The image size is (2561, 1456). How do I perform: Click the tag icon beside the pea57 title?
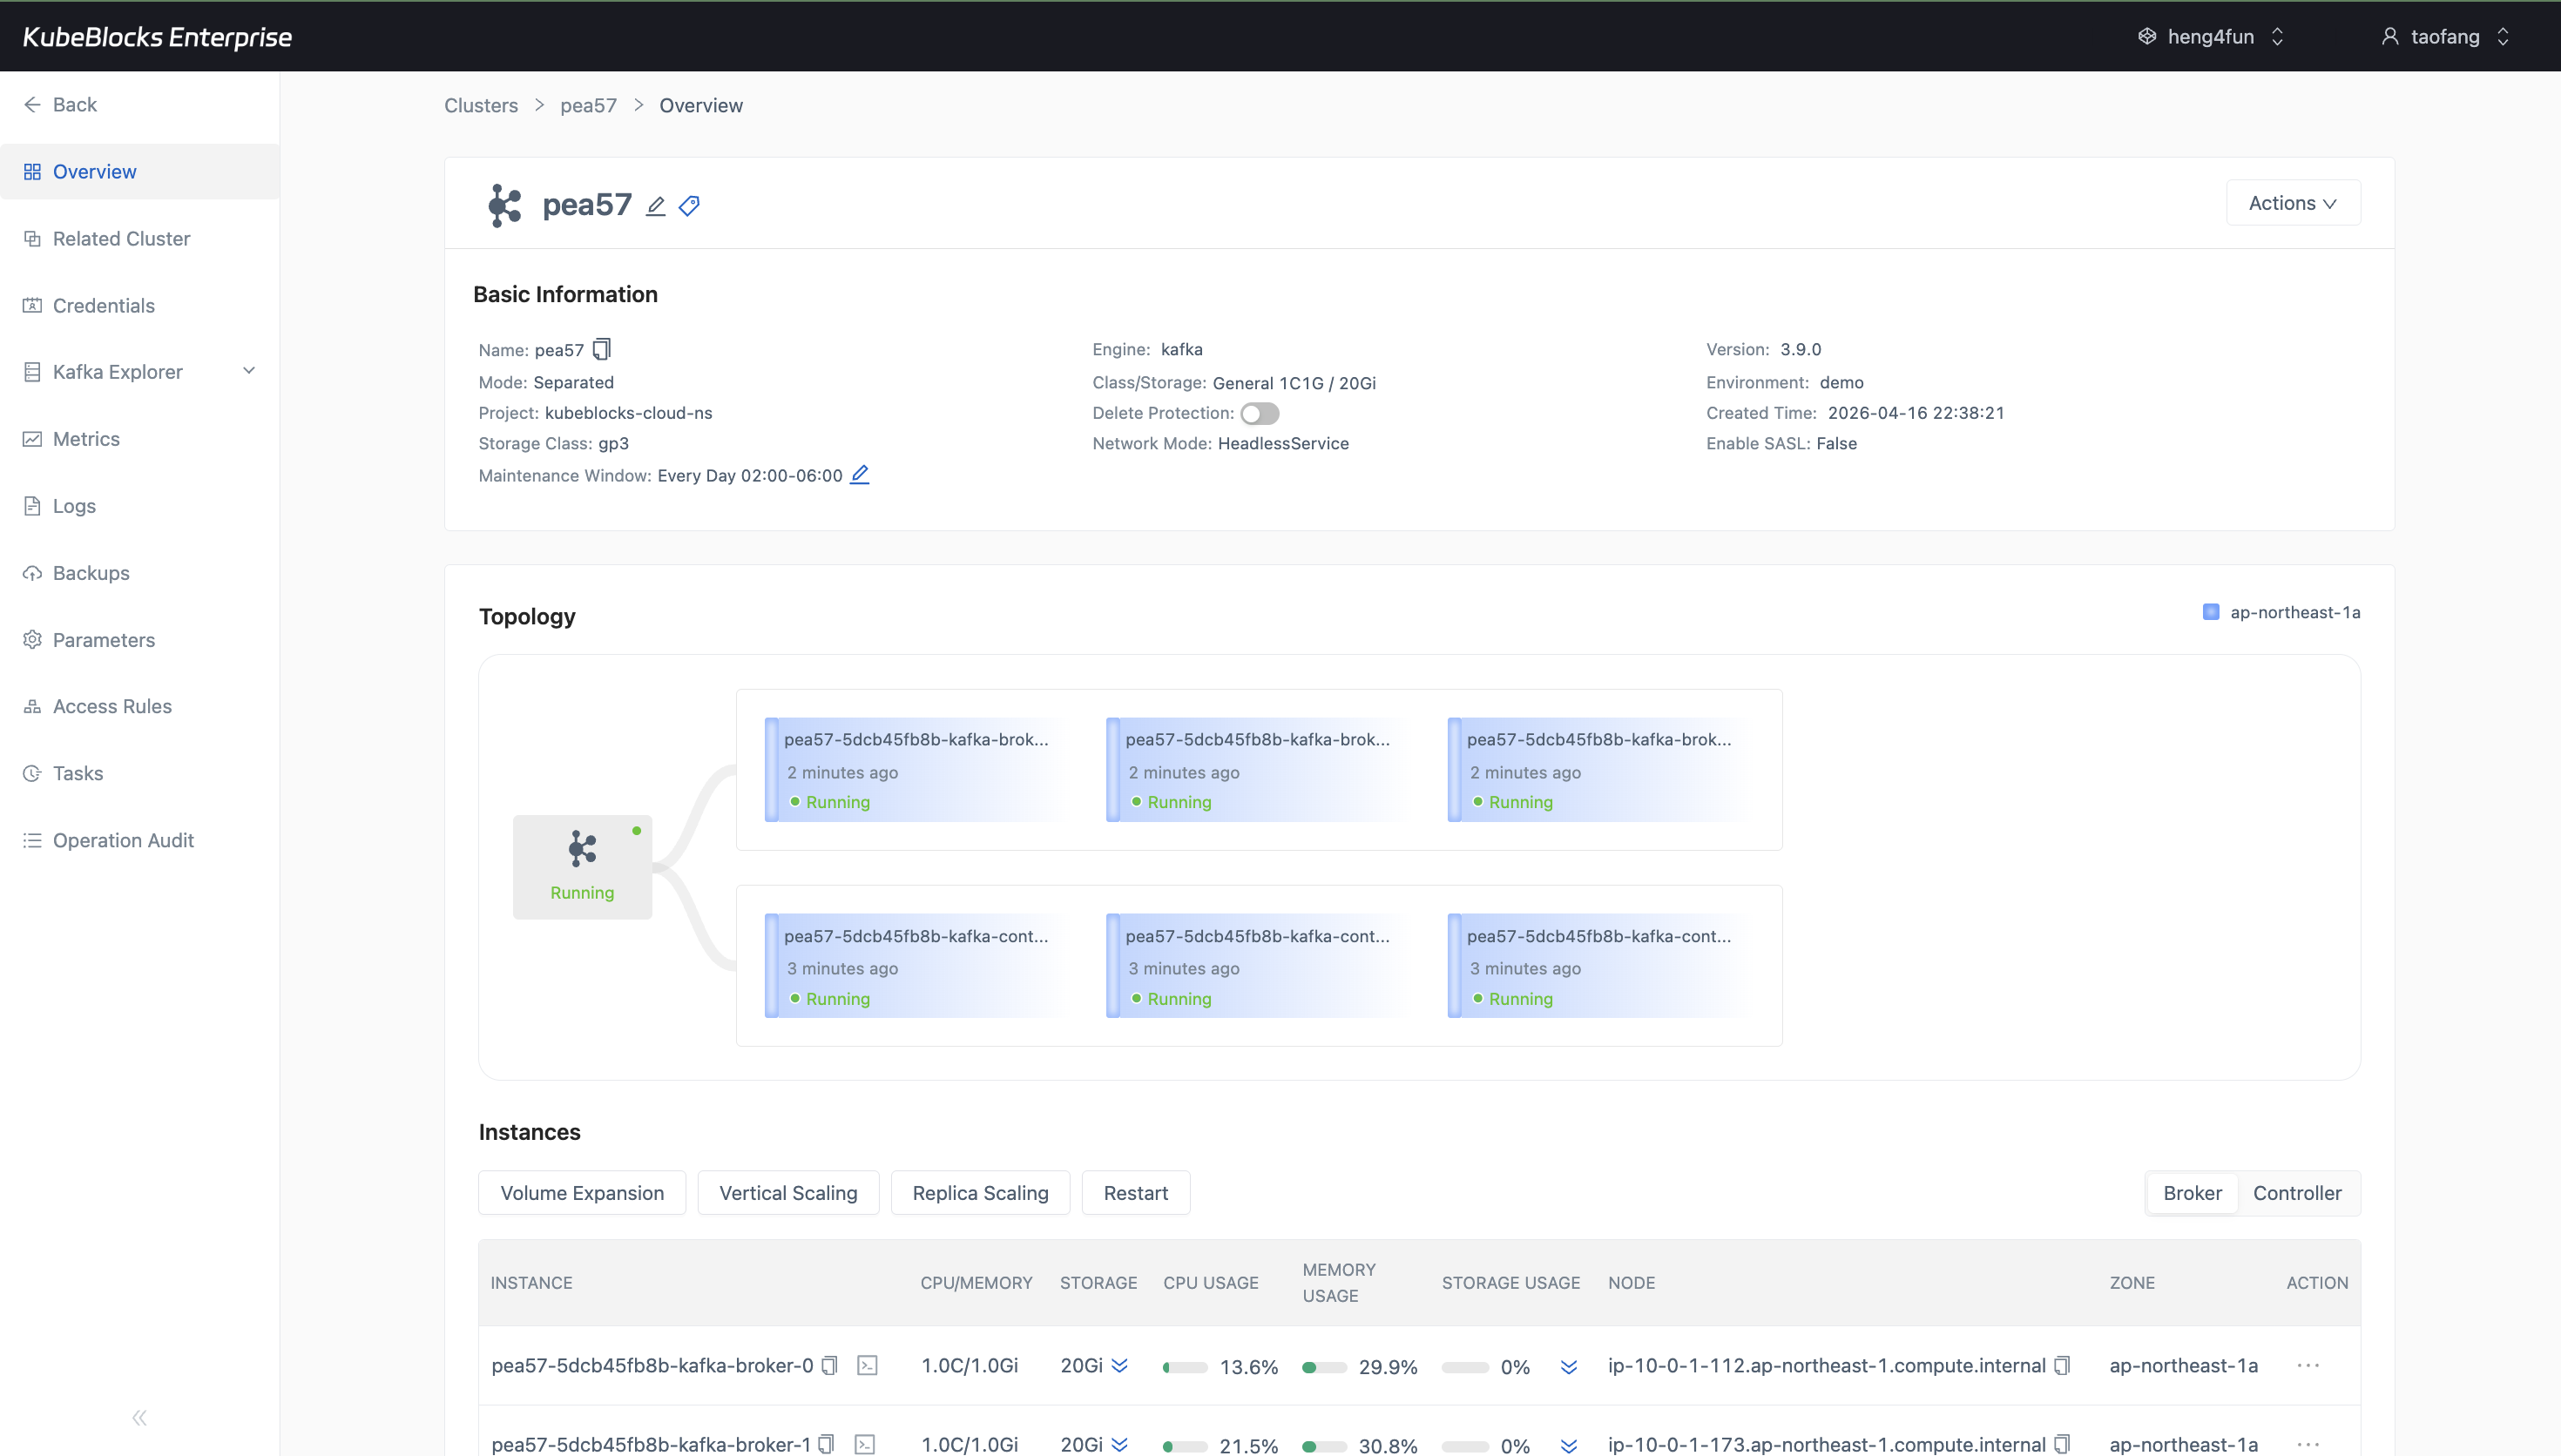[689, 206]
